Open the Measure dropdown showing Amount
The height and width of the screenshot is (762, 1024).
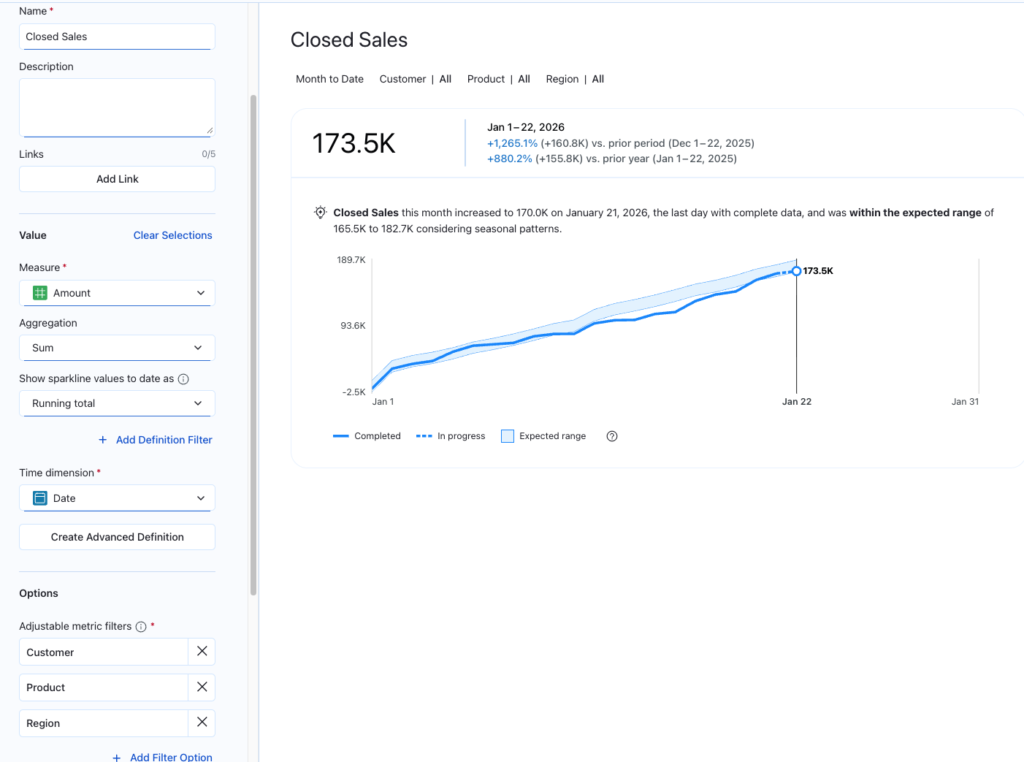pyautogui.click(x=117, y=293)
